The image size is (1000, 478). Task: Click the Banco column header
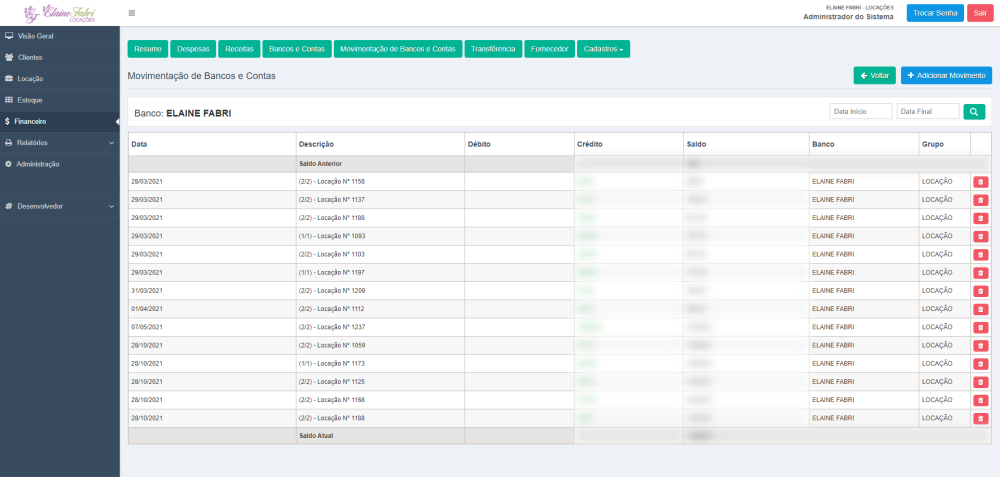pos(864,144)
